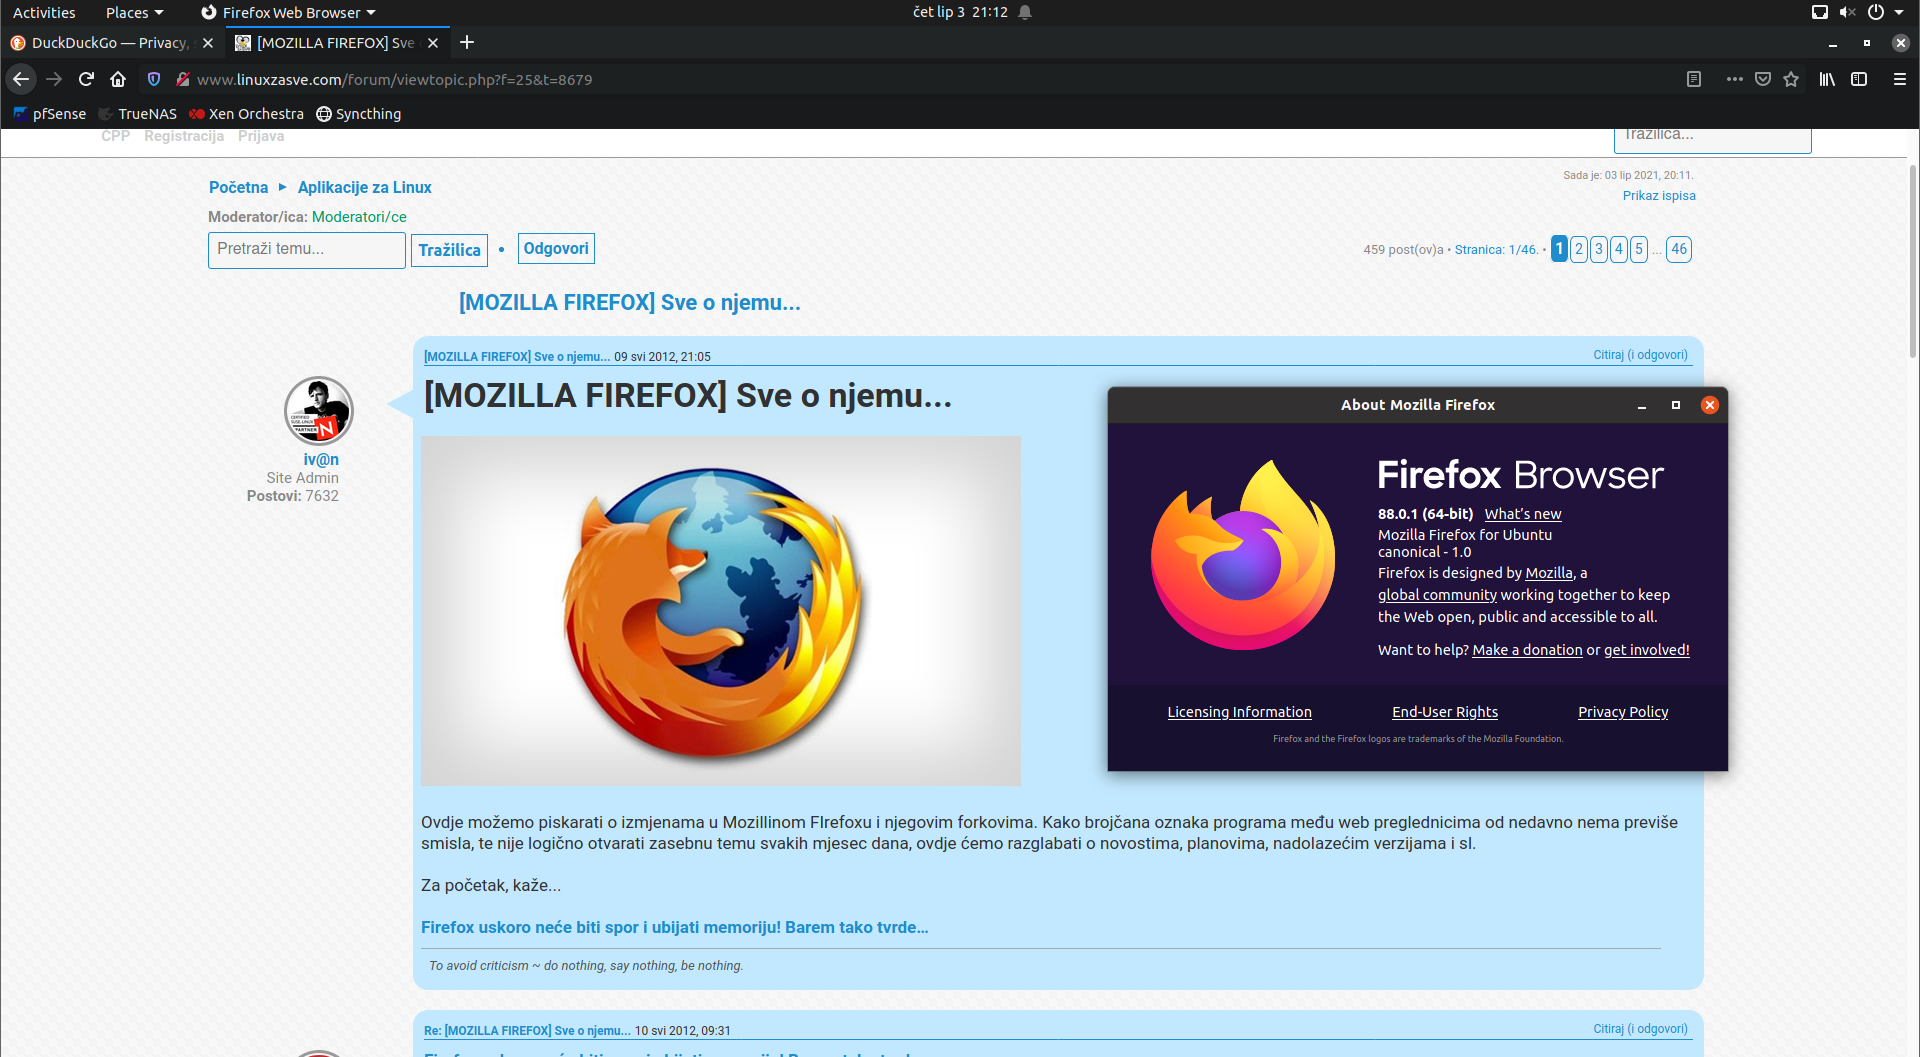Click Citiraj (i odgovori) on the first post
Viewport: 1920px width, 1057px height.
[1640, 355]
